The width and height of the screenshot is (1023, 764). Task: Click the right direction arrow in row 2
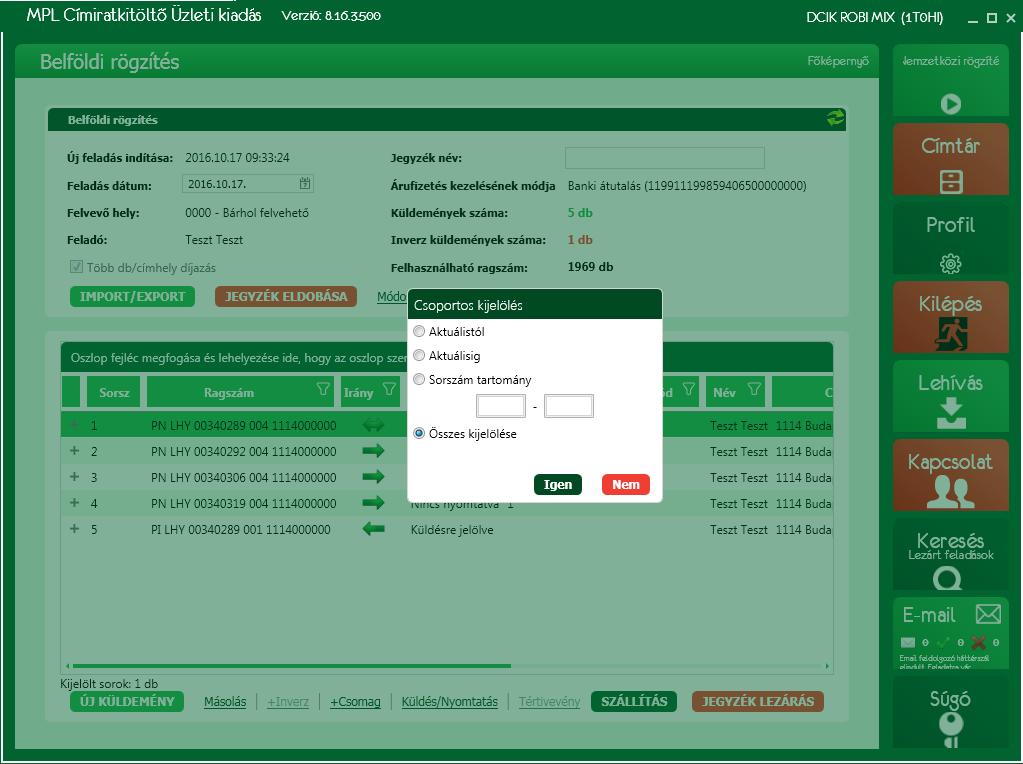[373, 451]
